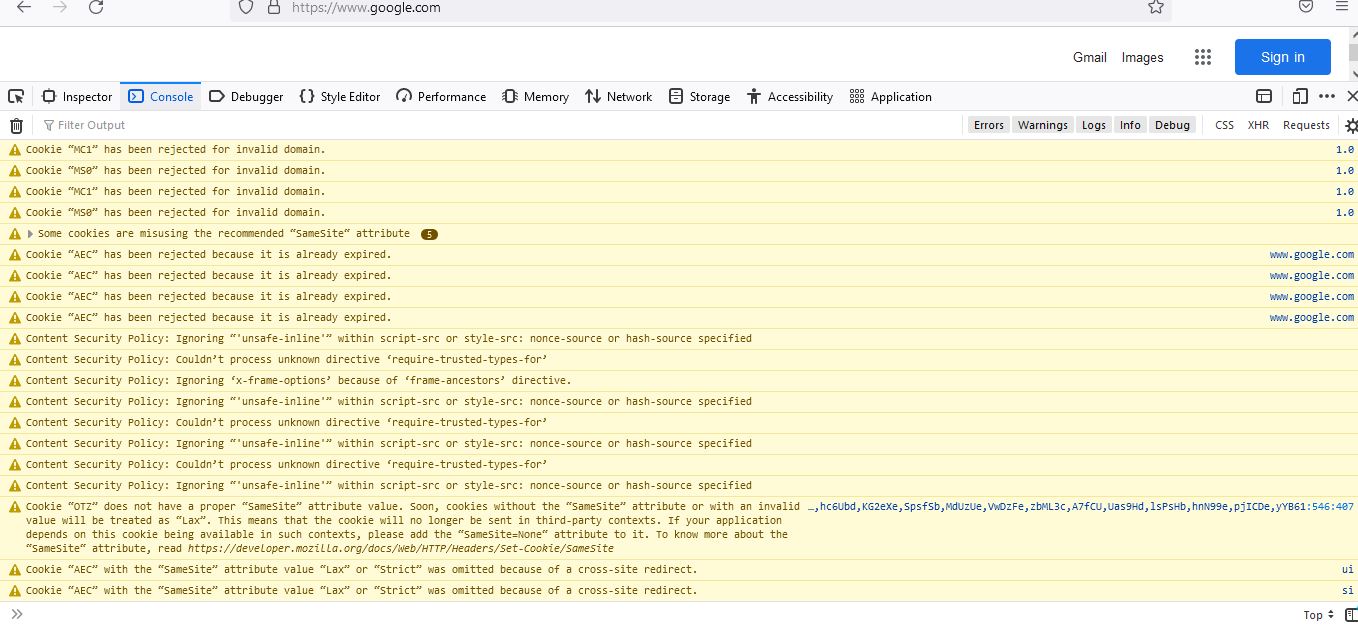Open console settings gear icon

pyautogui.click(x=1351, y=126)
